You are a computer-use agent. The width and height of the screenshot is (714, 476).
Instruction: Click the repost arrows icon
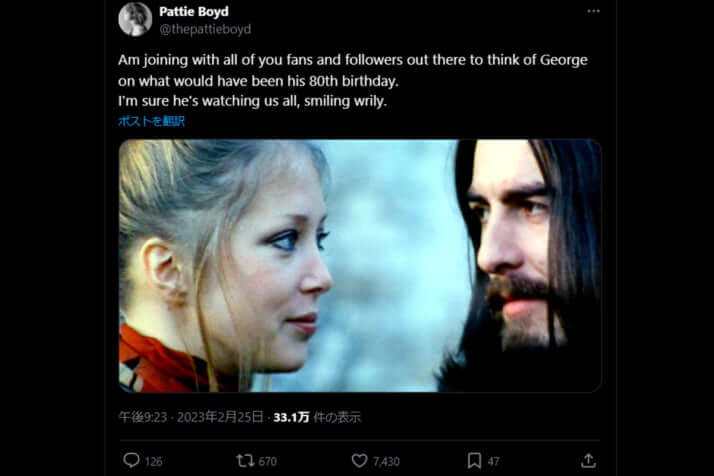tap(244, 460)
